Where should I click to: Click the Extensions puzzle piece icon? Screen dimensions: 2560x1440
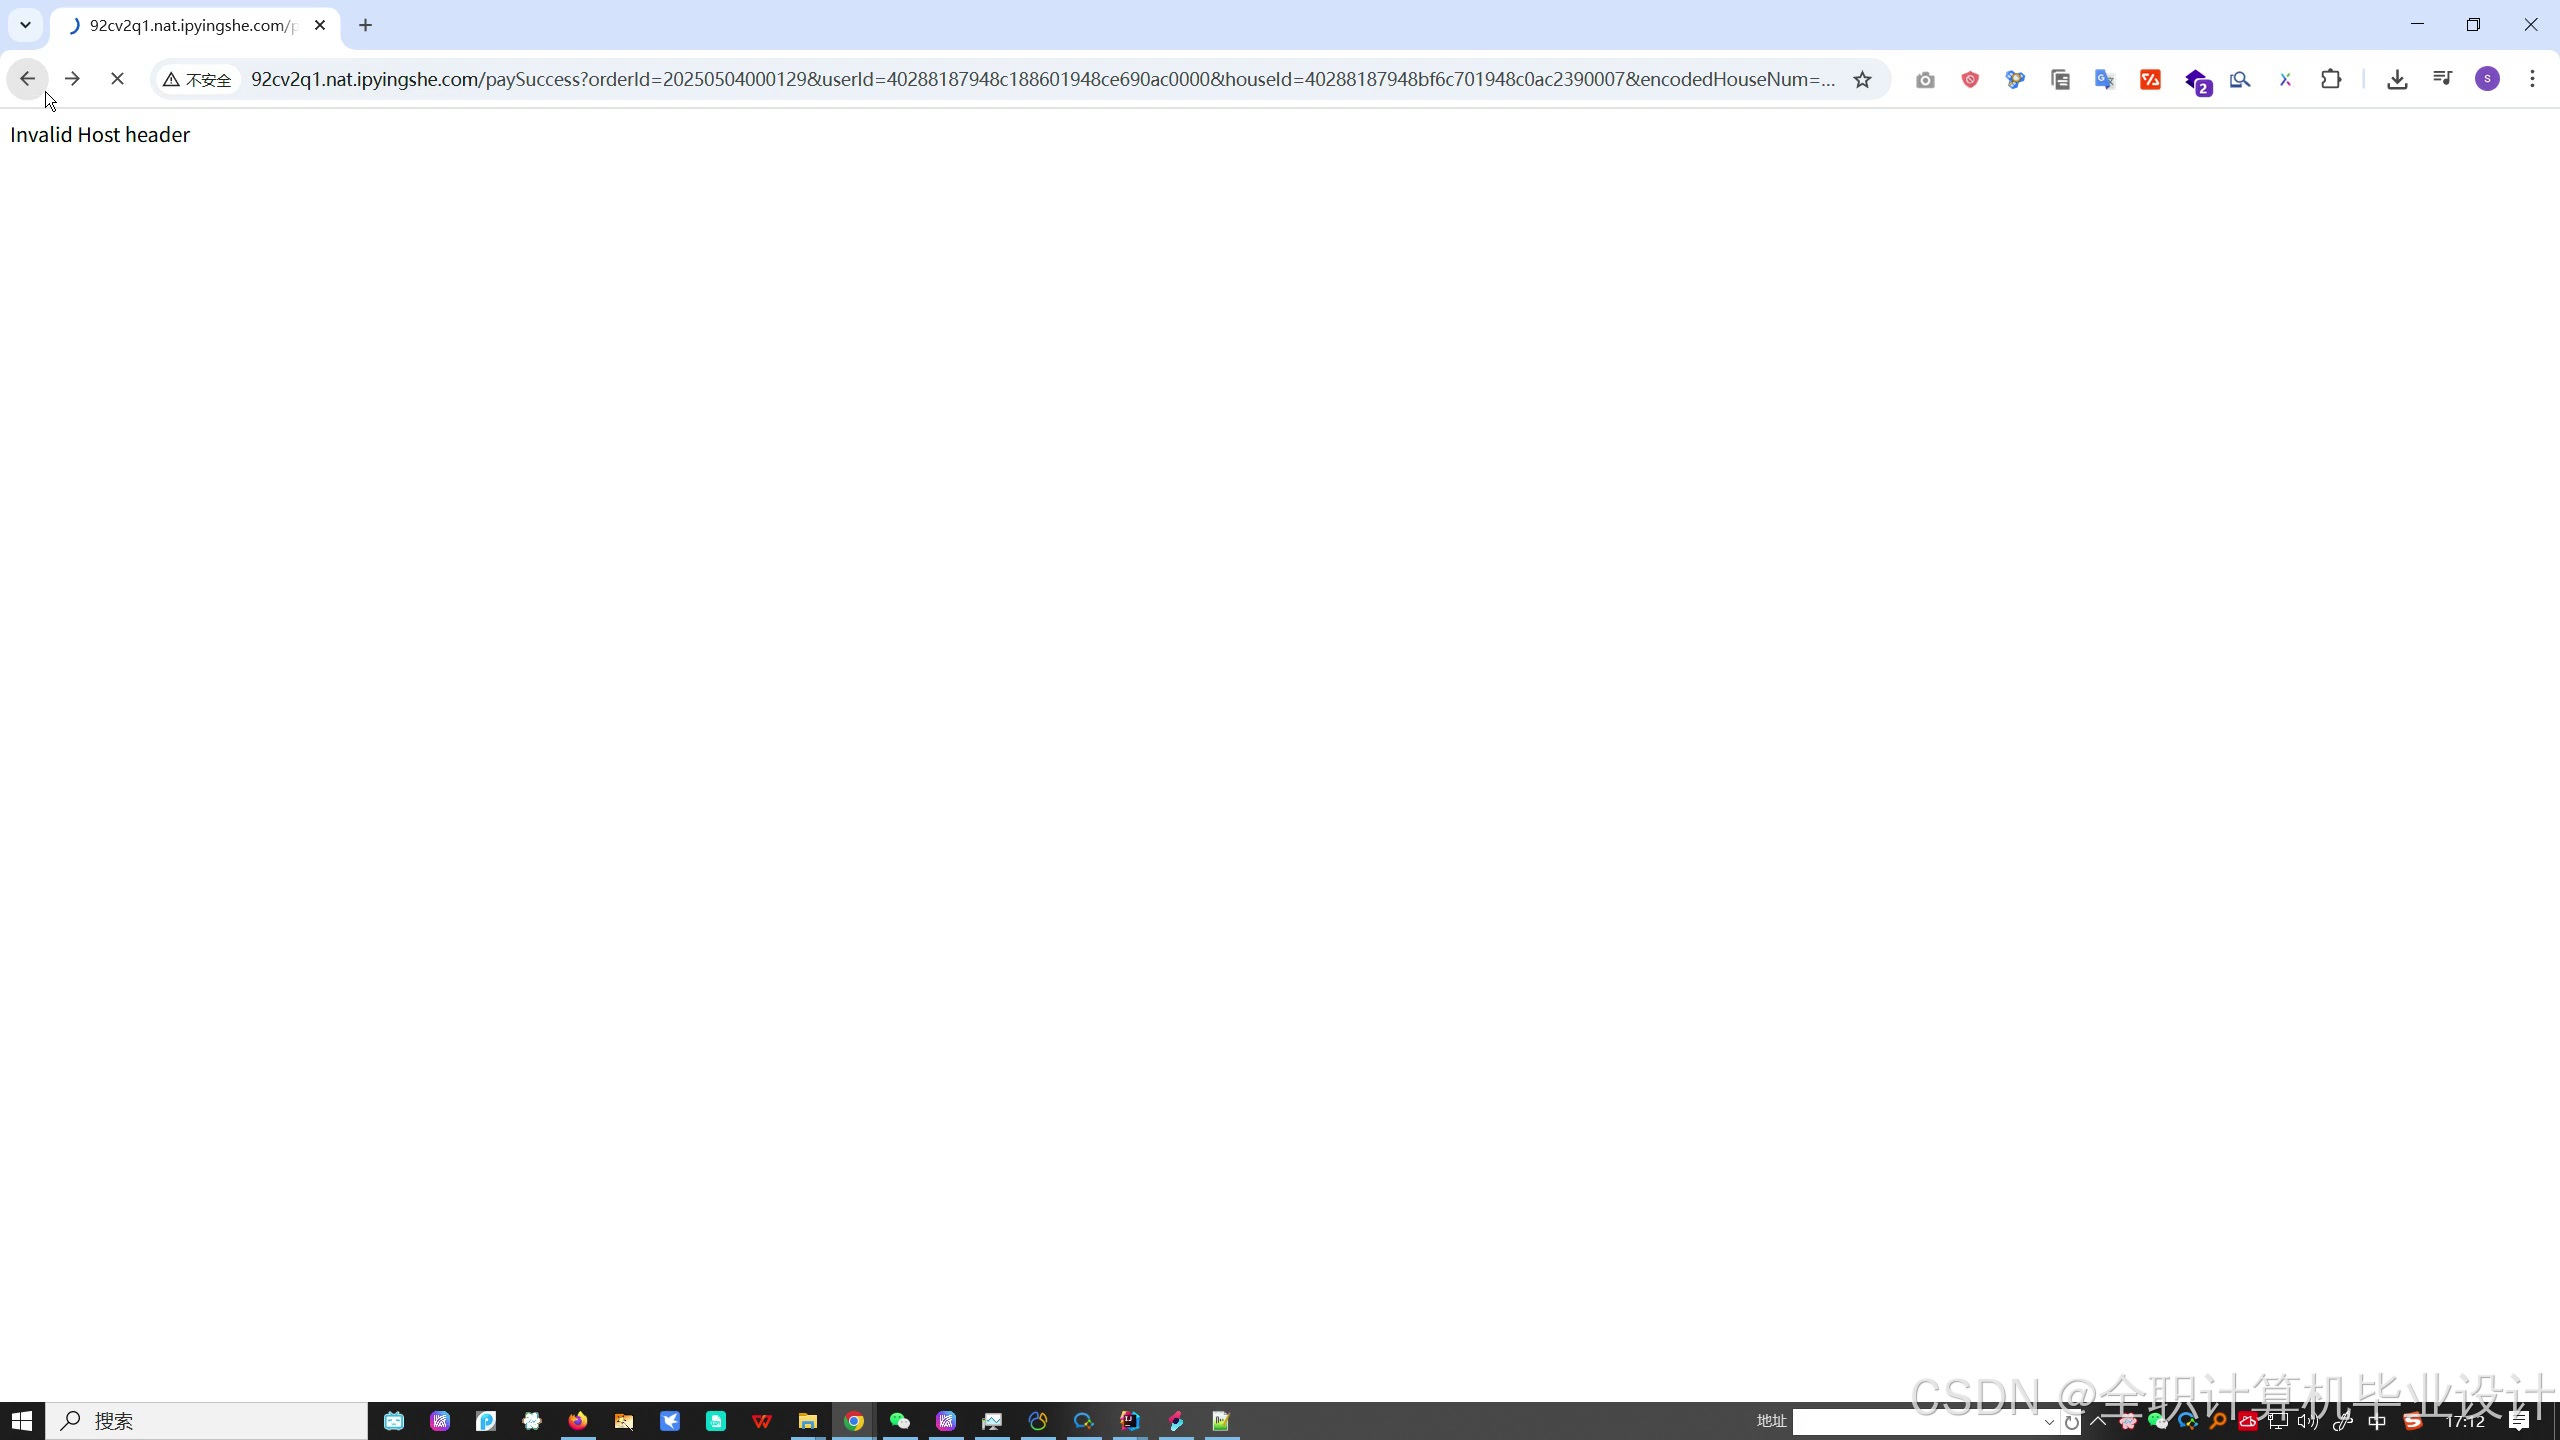coord(2331,80)
